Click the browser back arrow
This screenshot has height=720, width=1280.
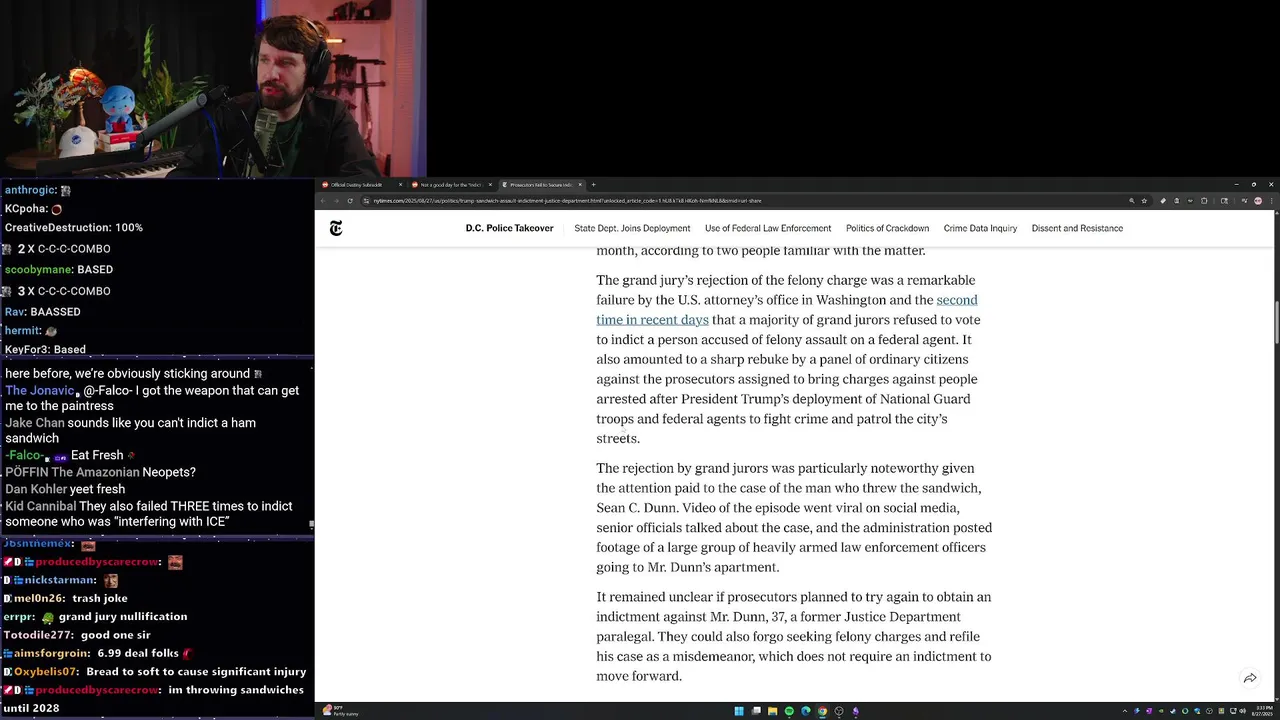(323, 201)
